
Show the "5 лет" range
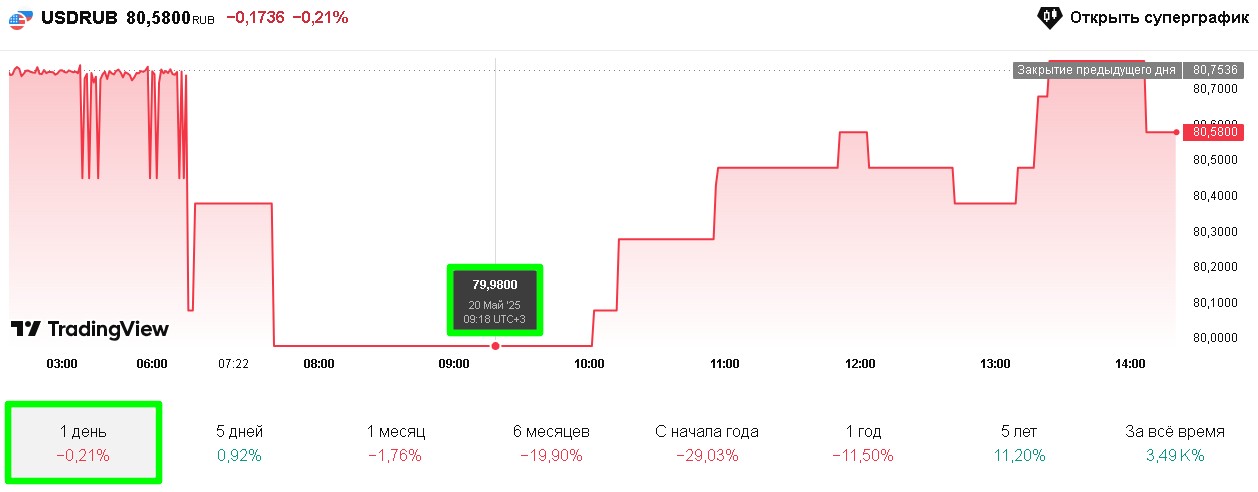(1019, 443)
